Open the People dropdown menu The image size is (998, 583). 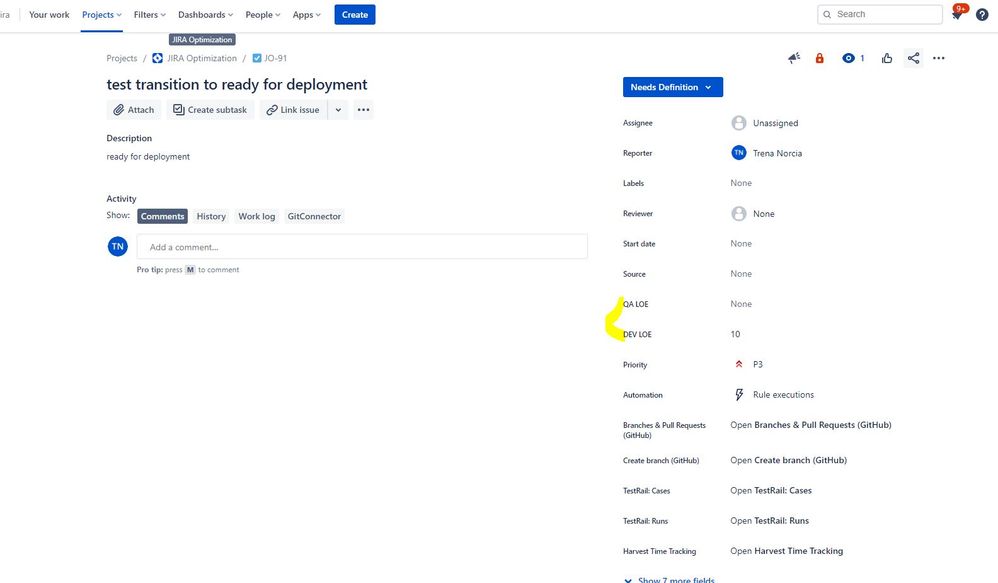(263, 15)
